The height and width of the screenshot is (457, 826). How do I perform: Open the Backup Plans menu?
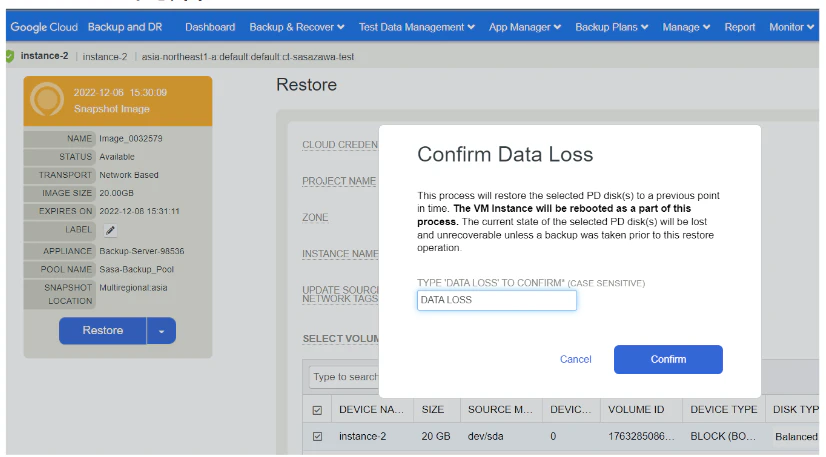[x=611, y=27]
